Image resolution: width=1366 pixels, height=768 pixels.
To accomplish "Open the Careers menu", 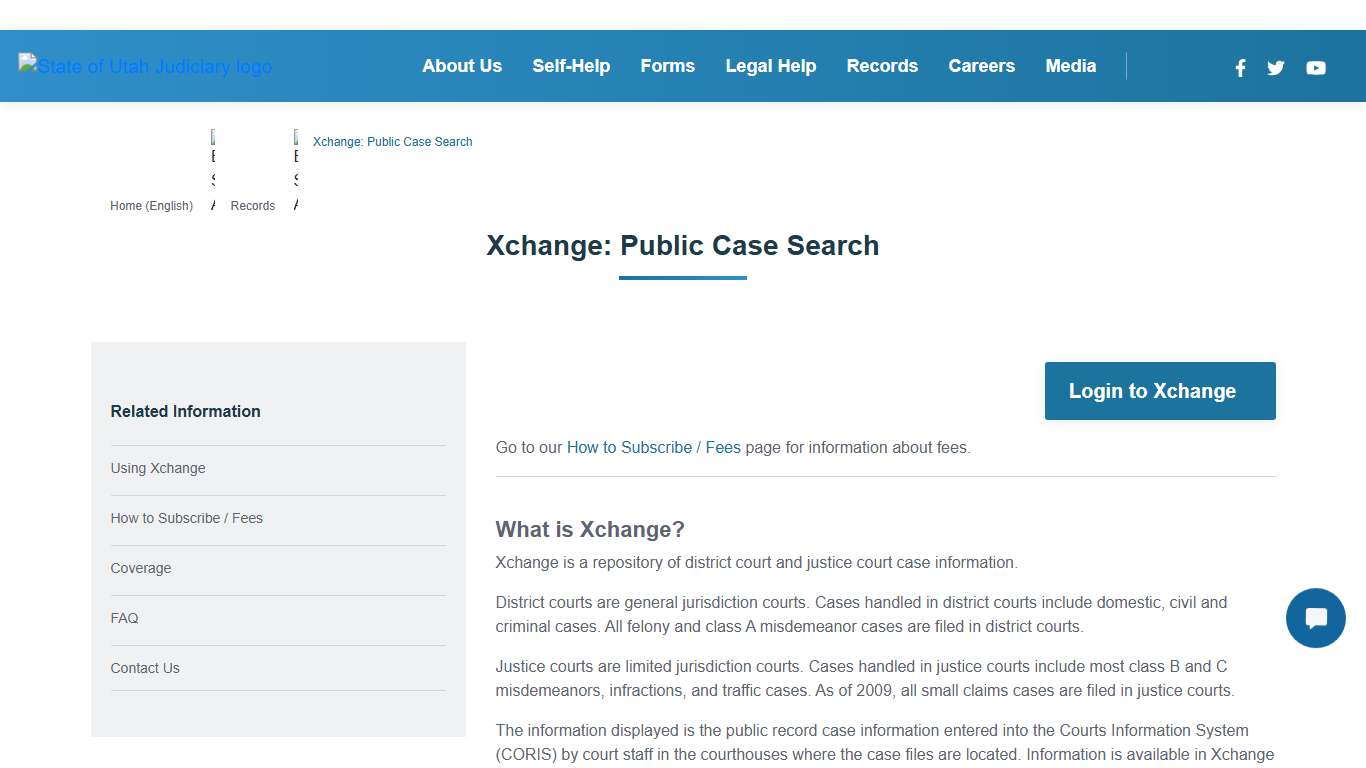I will (981, 66).
